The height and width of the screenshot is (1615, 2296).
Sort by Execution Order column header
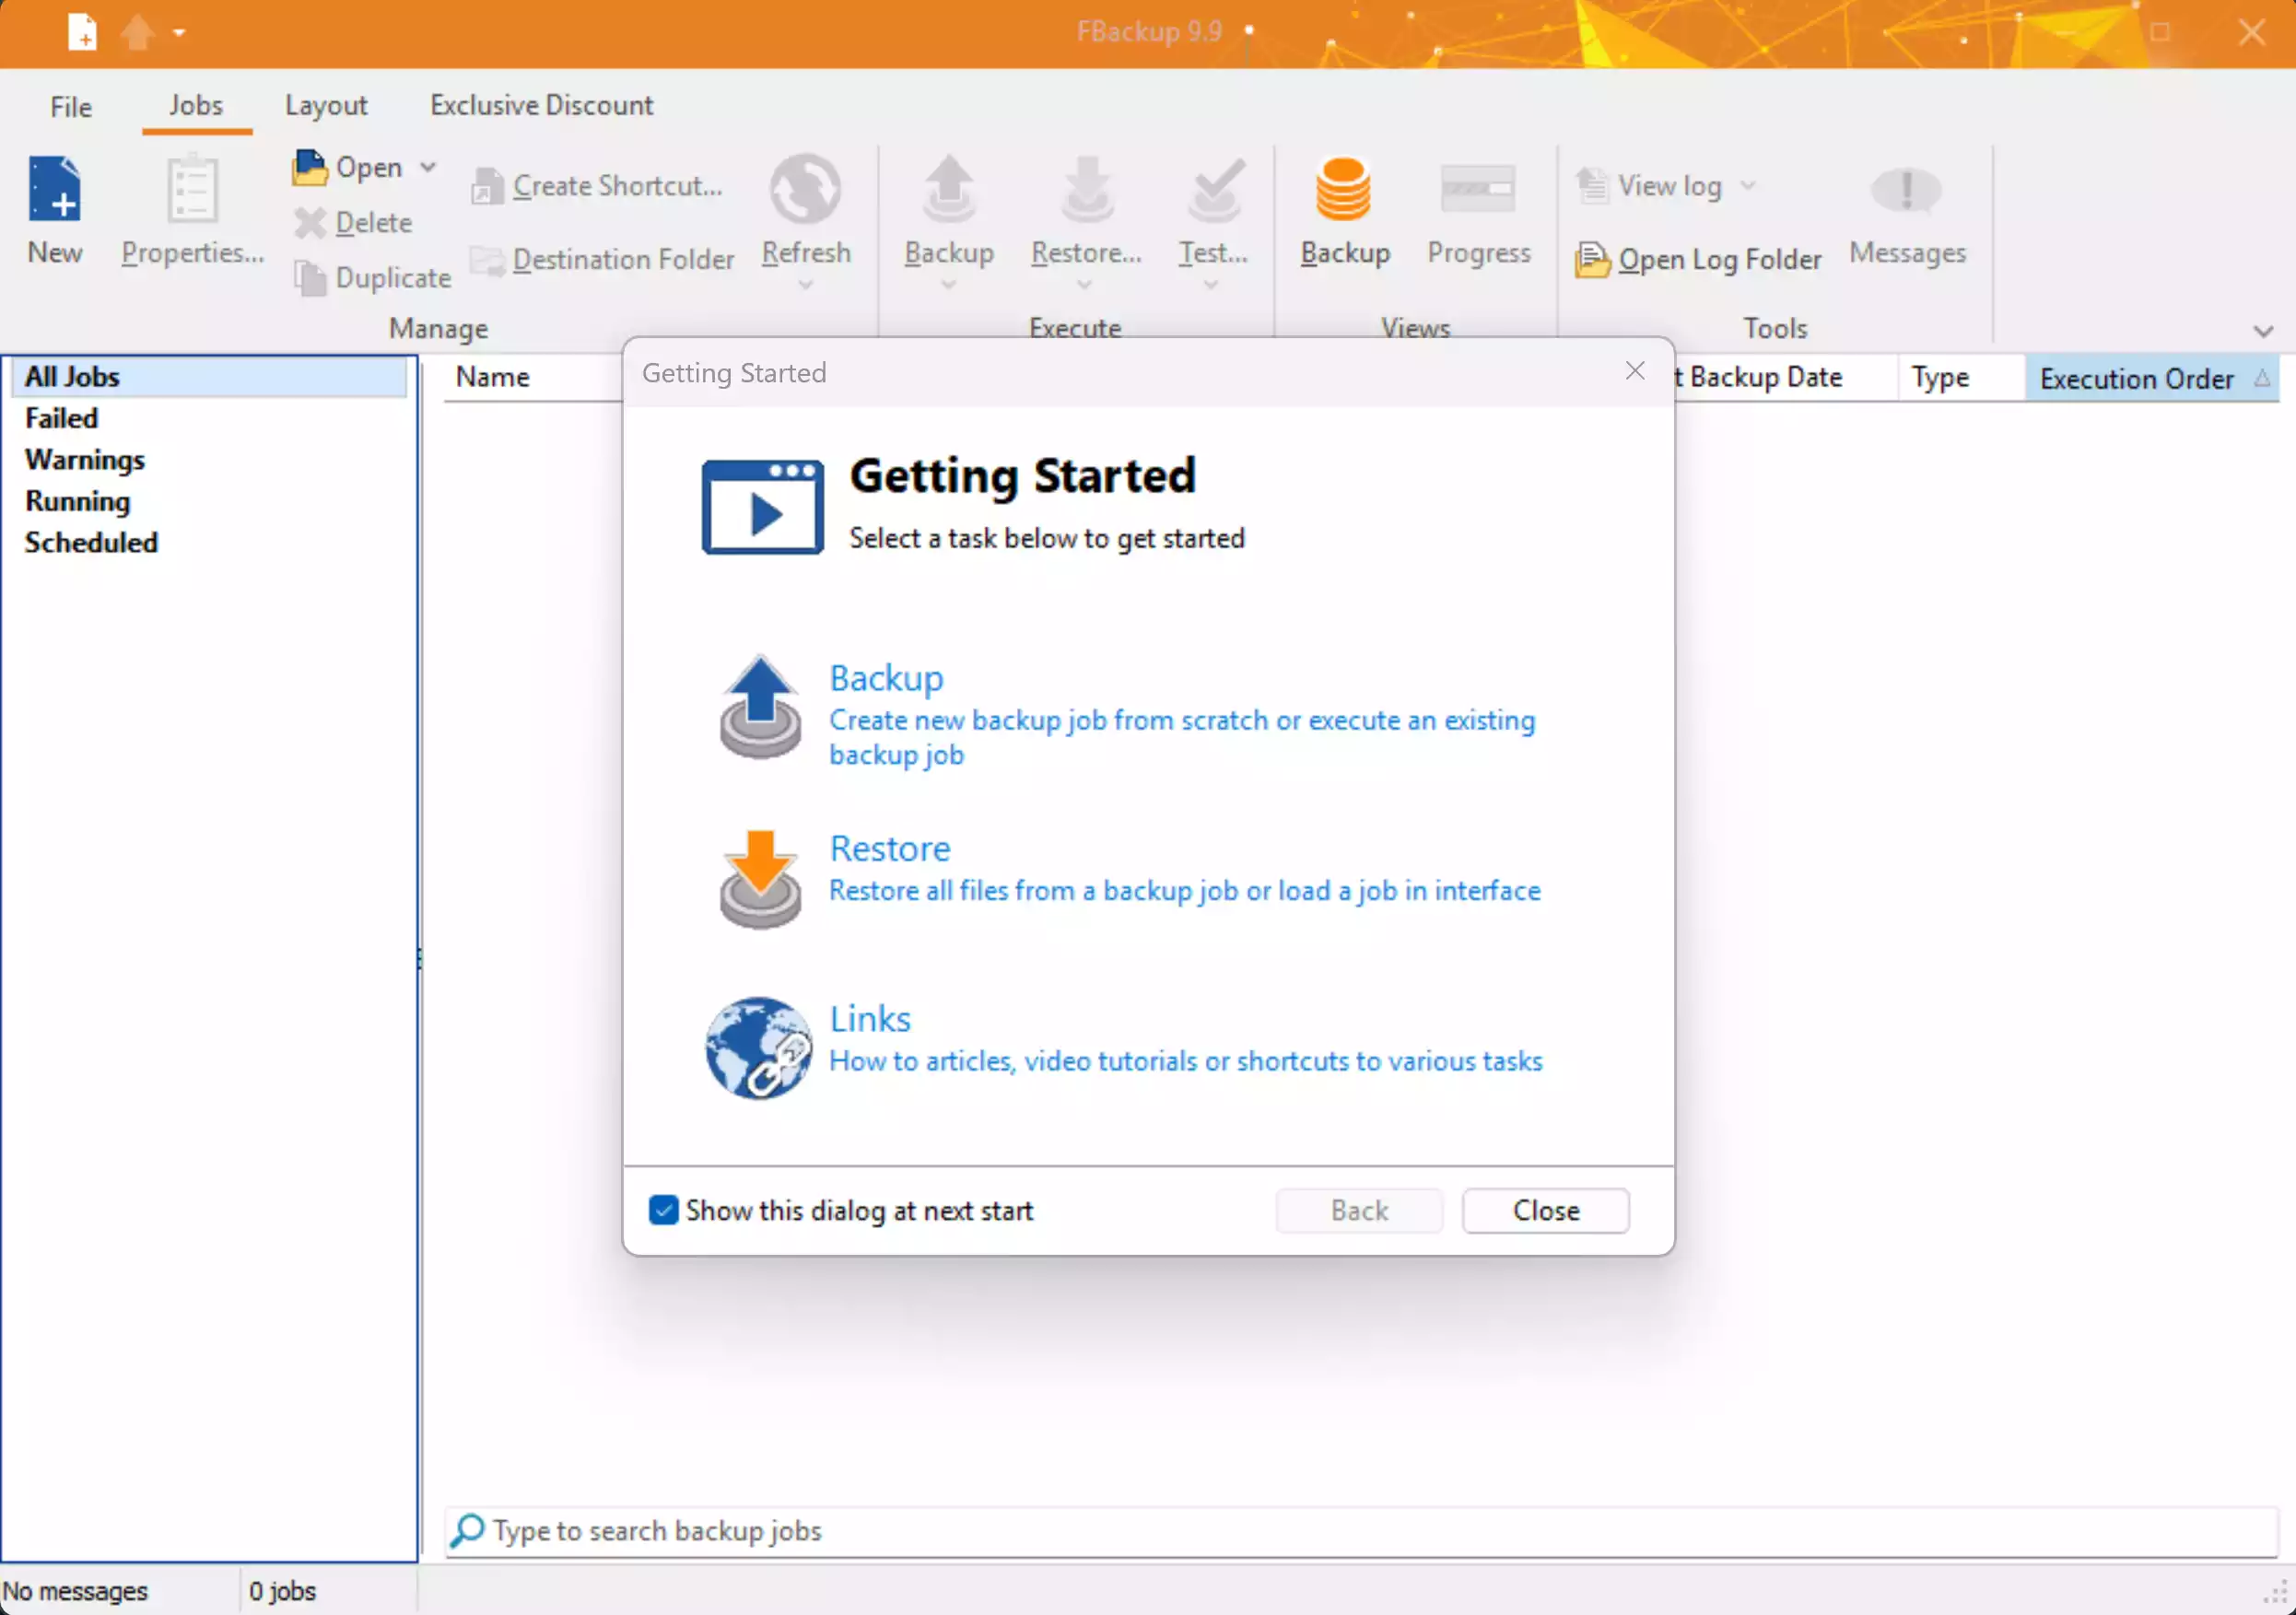[x=2136, y=379]
